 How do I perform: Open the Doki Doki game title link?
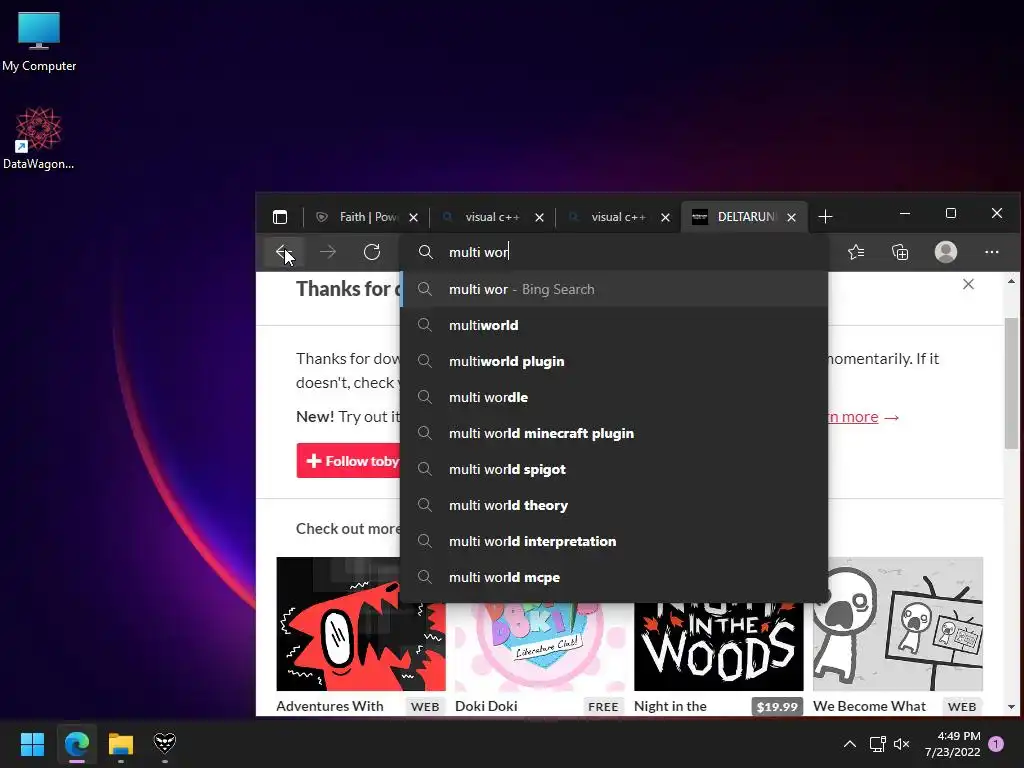[x=486, y=706]
